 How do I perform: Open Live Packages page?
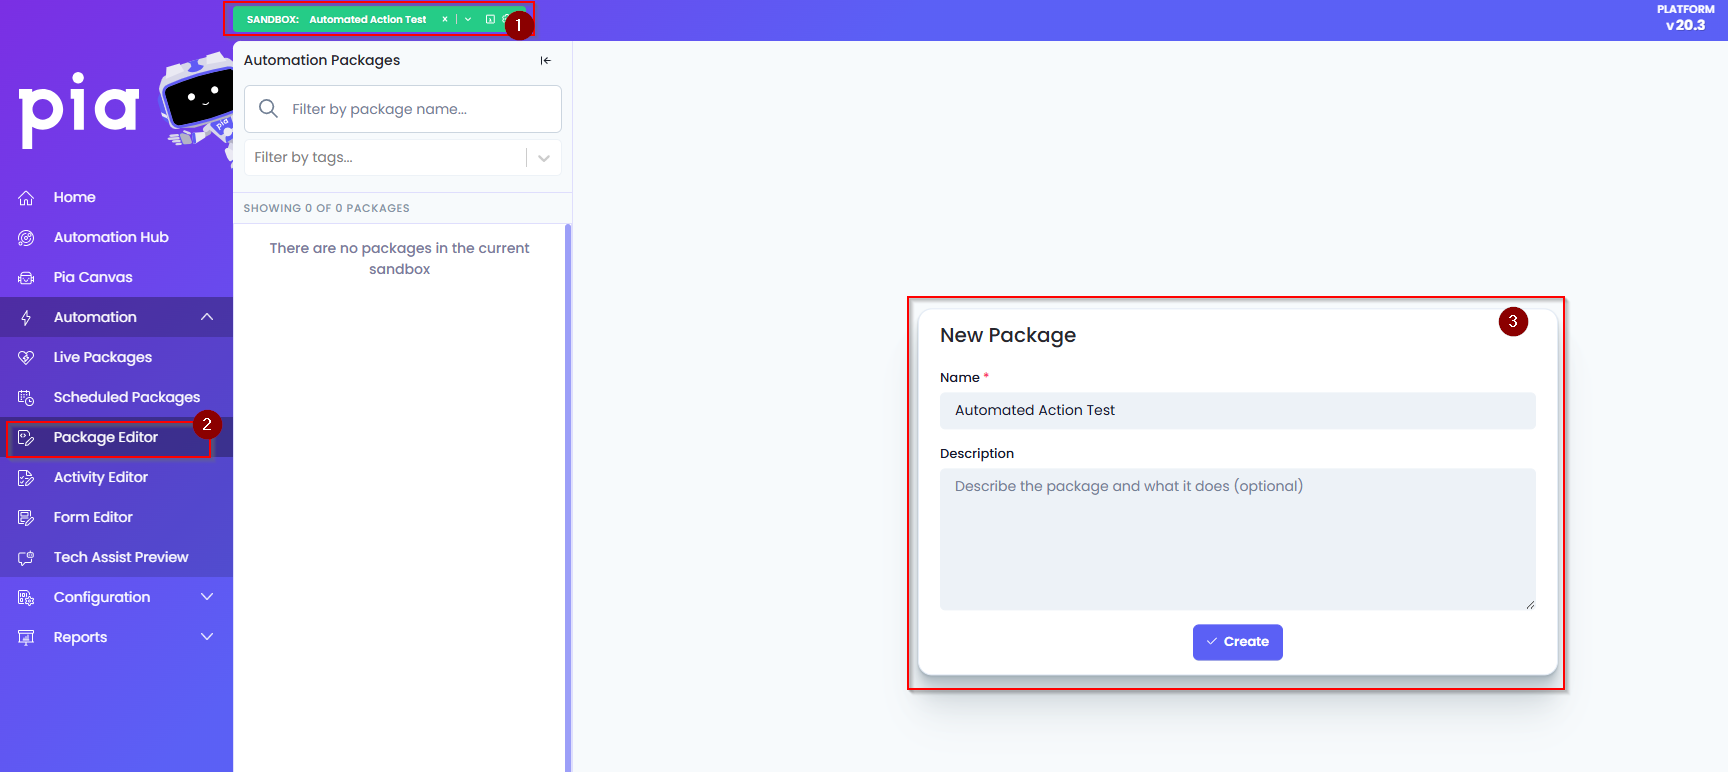click(103, 357)
